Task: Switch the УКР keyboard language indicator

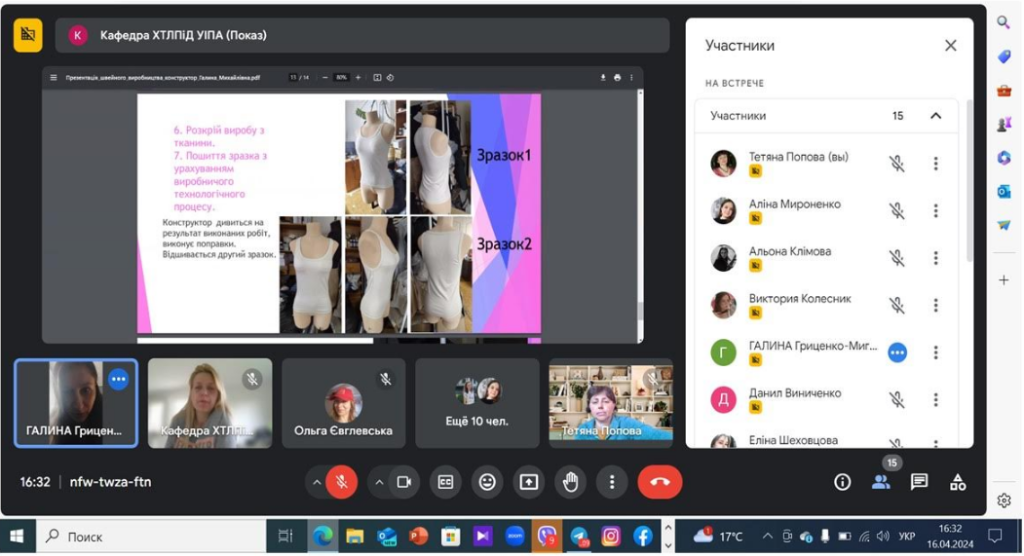Action: point(906,536)
